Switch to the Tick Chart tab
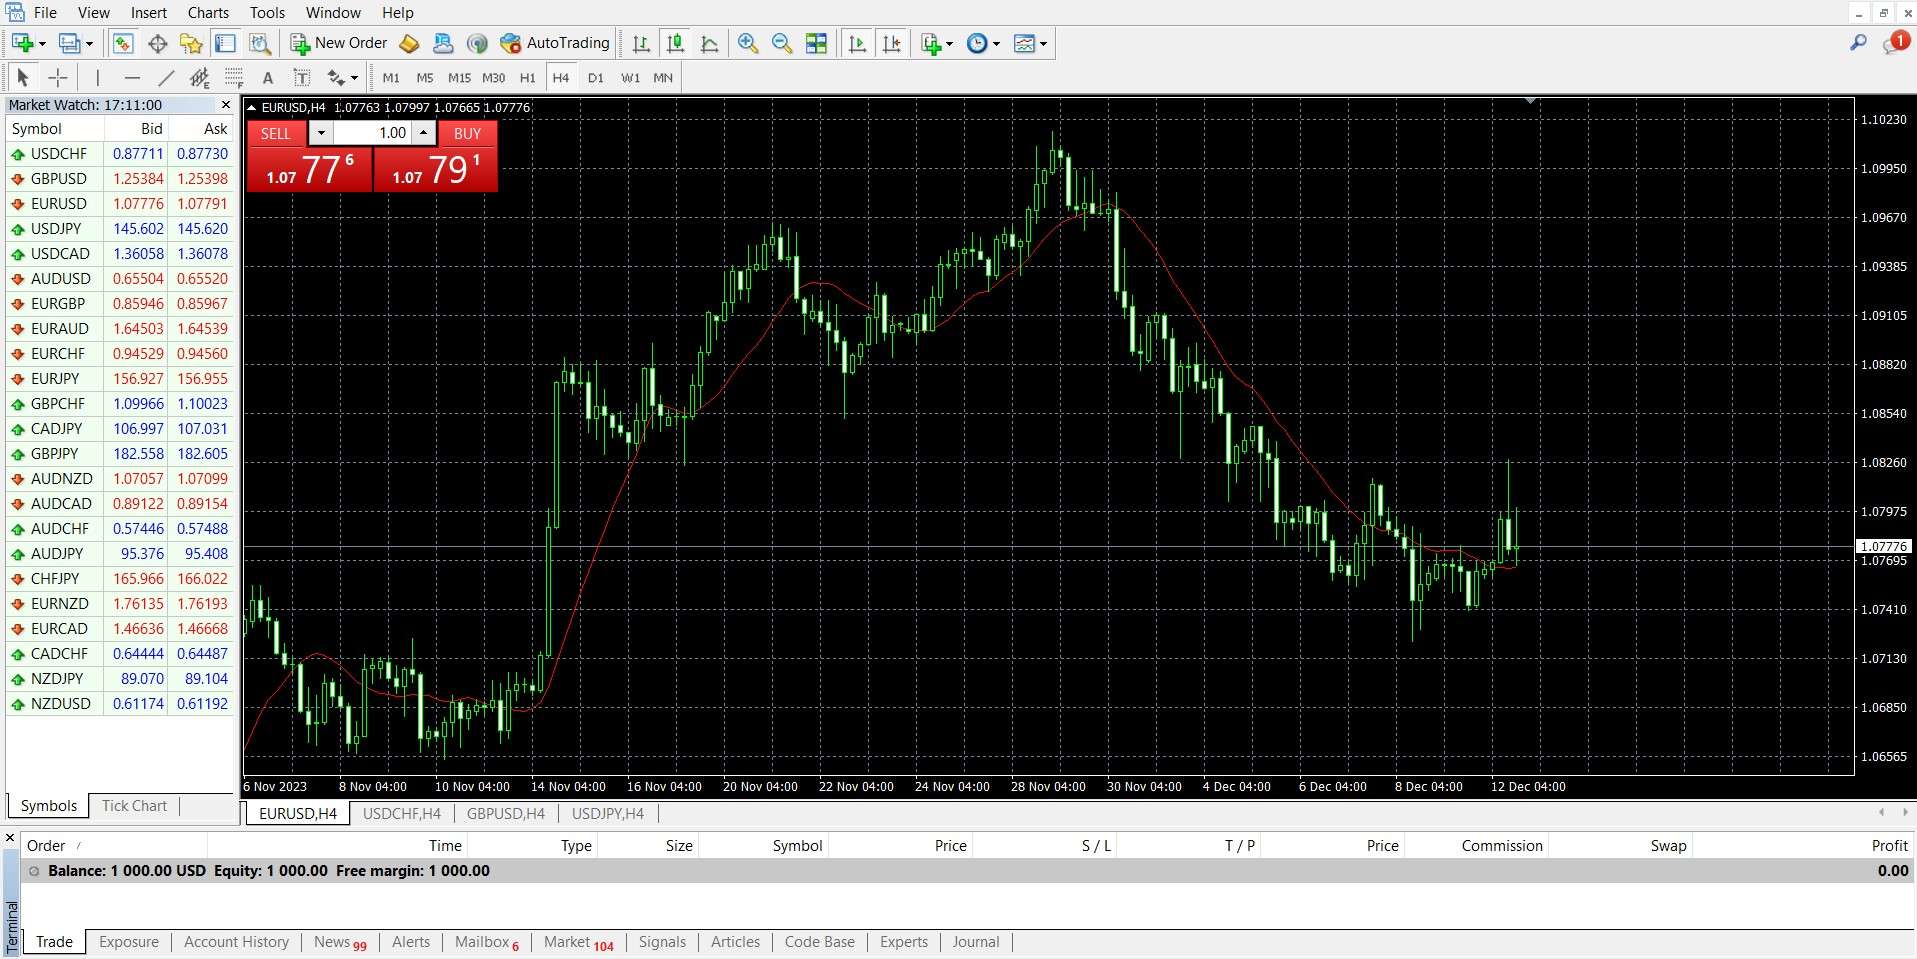This screenshot has width=1917, height=959. (134, 806)
